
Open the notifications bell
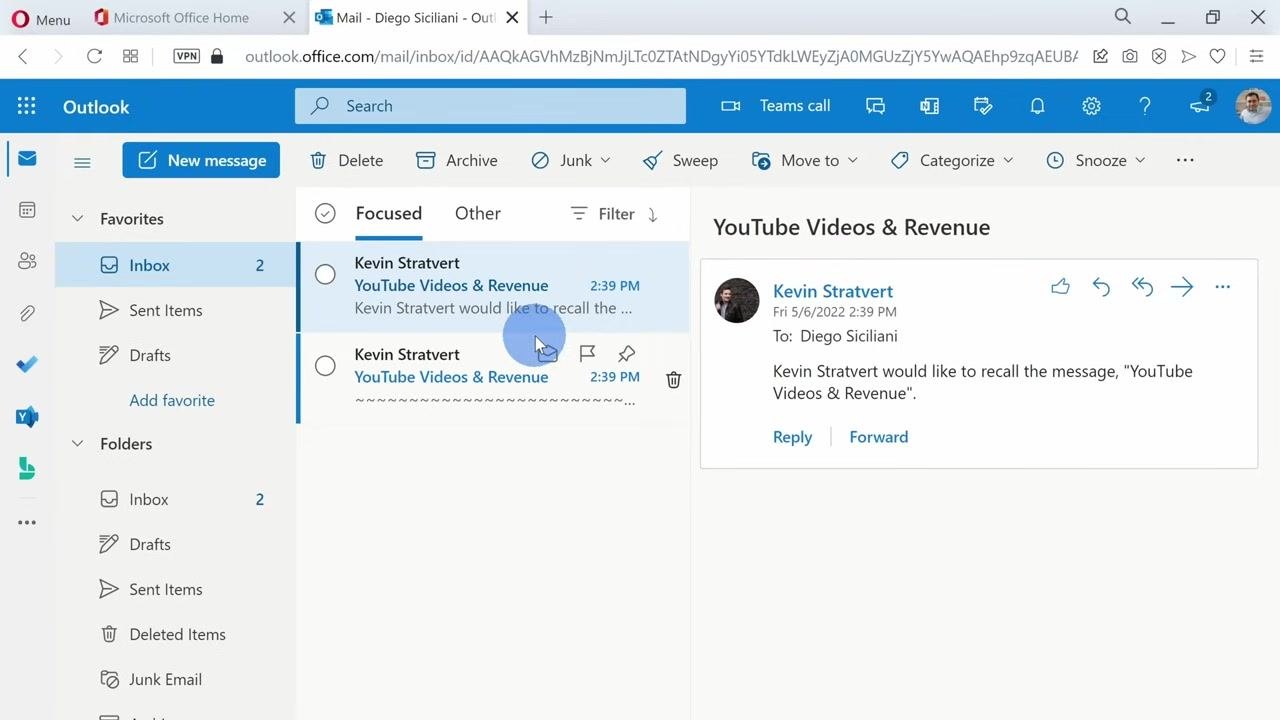click(1037, 106)
